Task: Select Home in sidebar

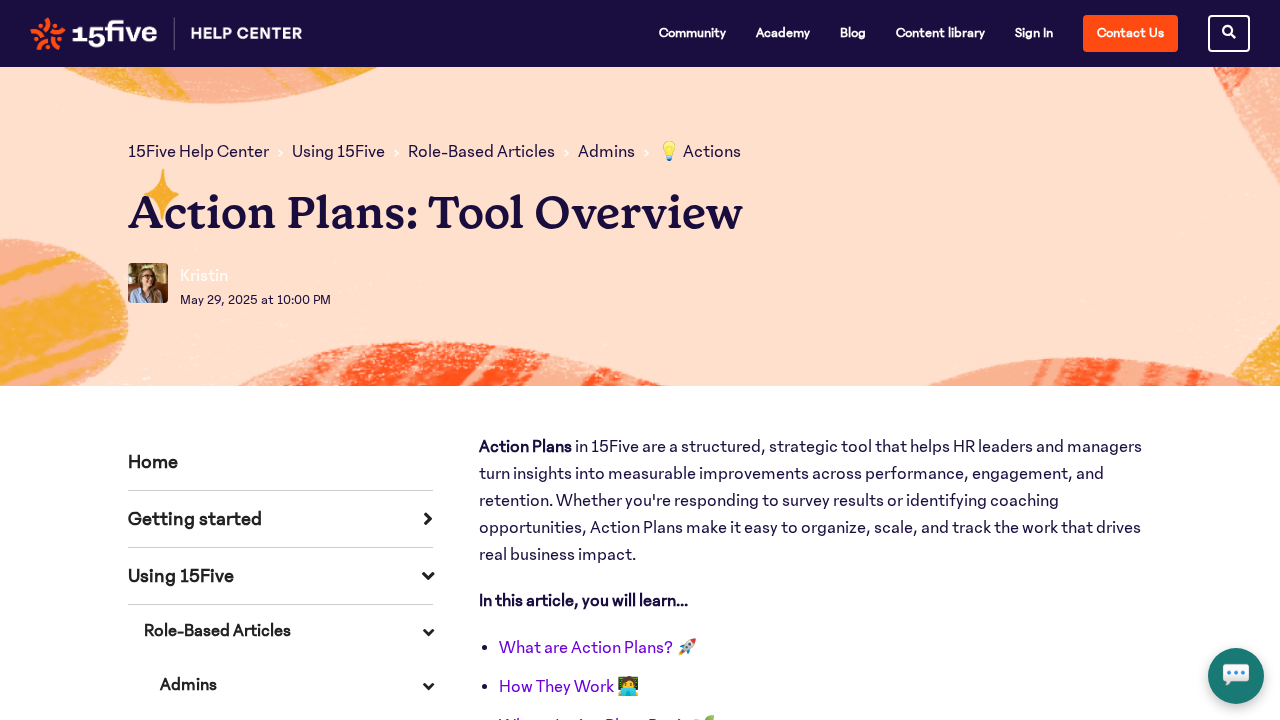Action: (x=153, y=462)
